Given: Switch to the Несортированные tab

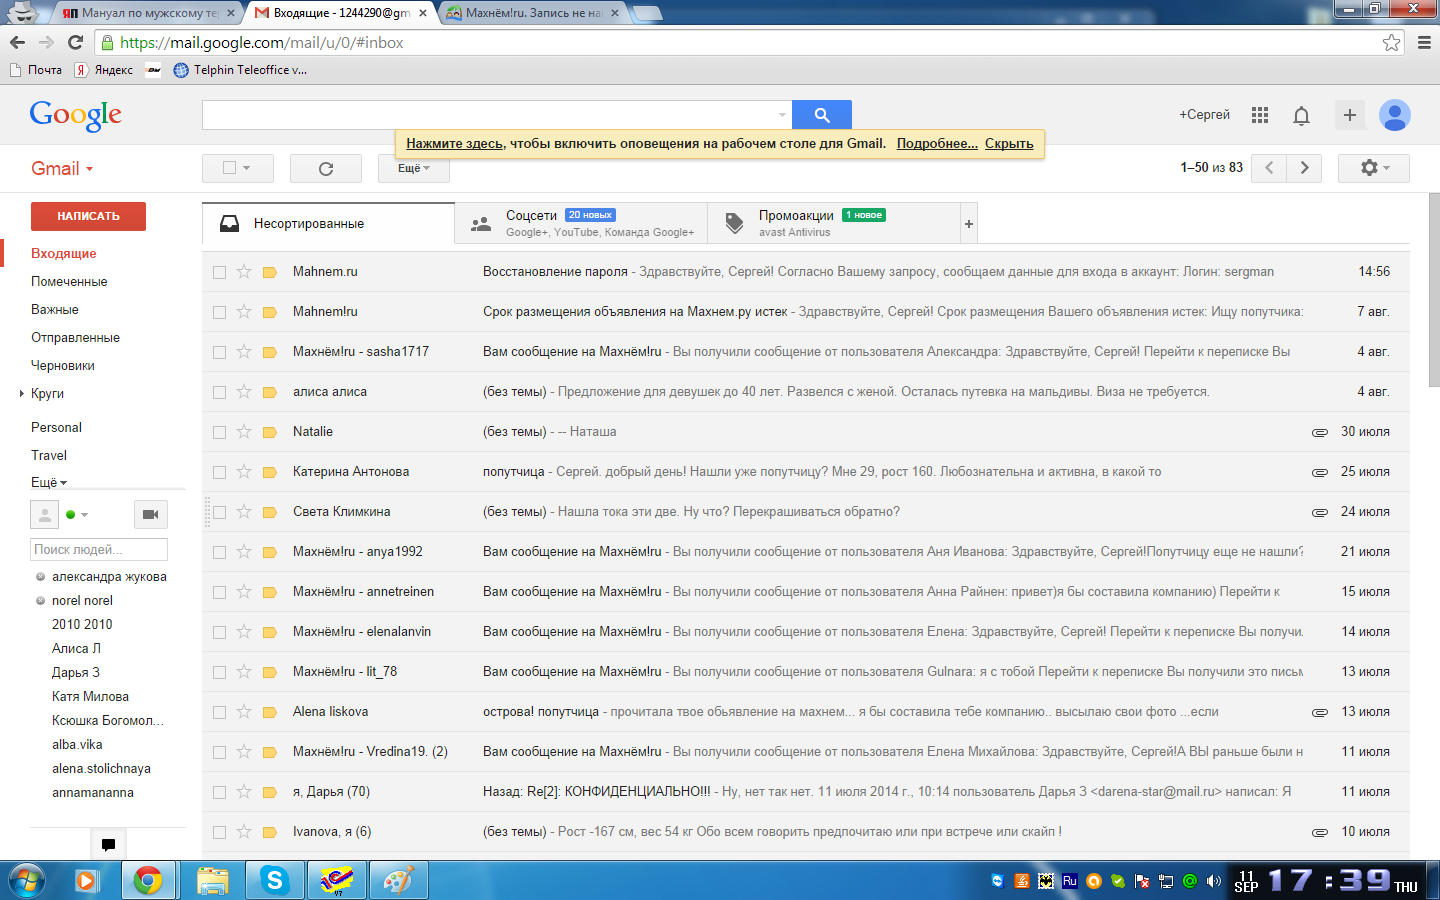Looking at the screenshot, I should coord(328,224).
